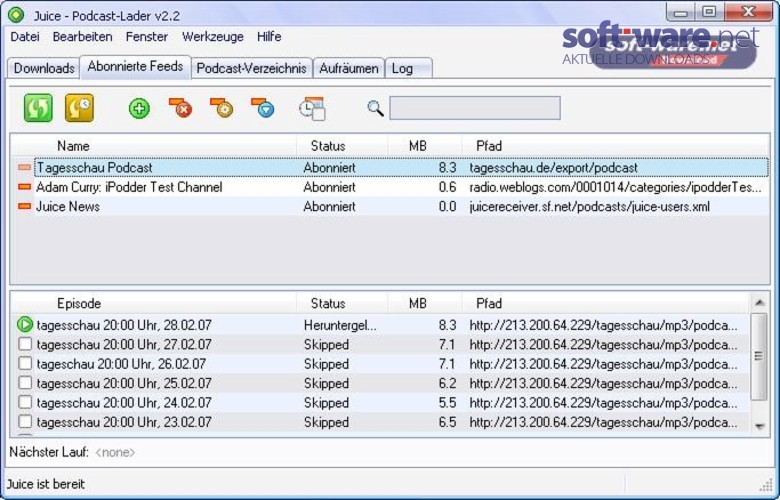Image resolution: width=780 pixels, height=500 pixels.
Task: Click the yellow Catch-up refresh icon with clock
Action: tap(79, 108)
